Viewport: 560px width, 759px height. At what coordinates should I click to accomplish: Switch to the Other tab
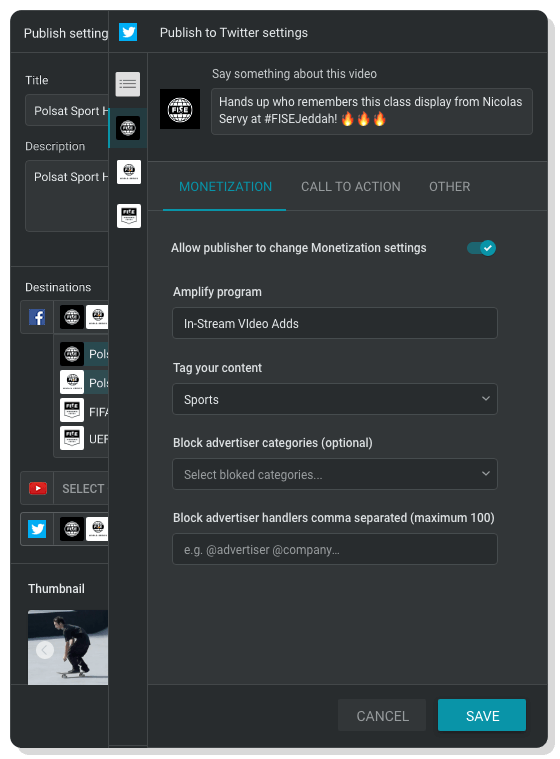click(450, 187)
